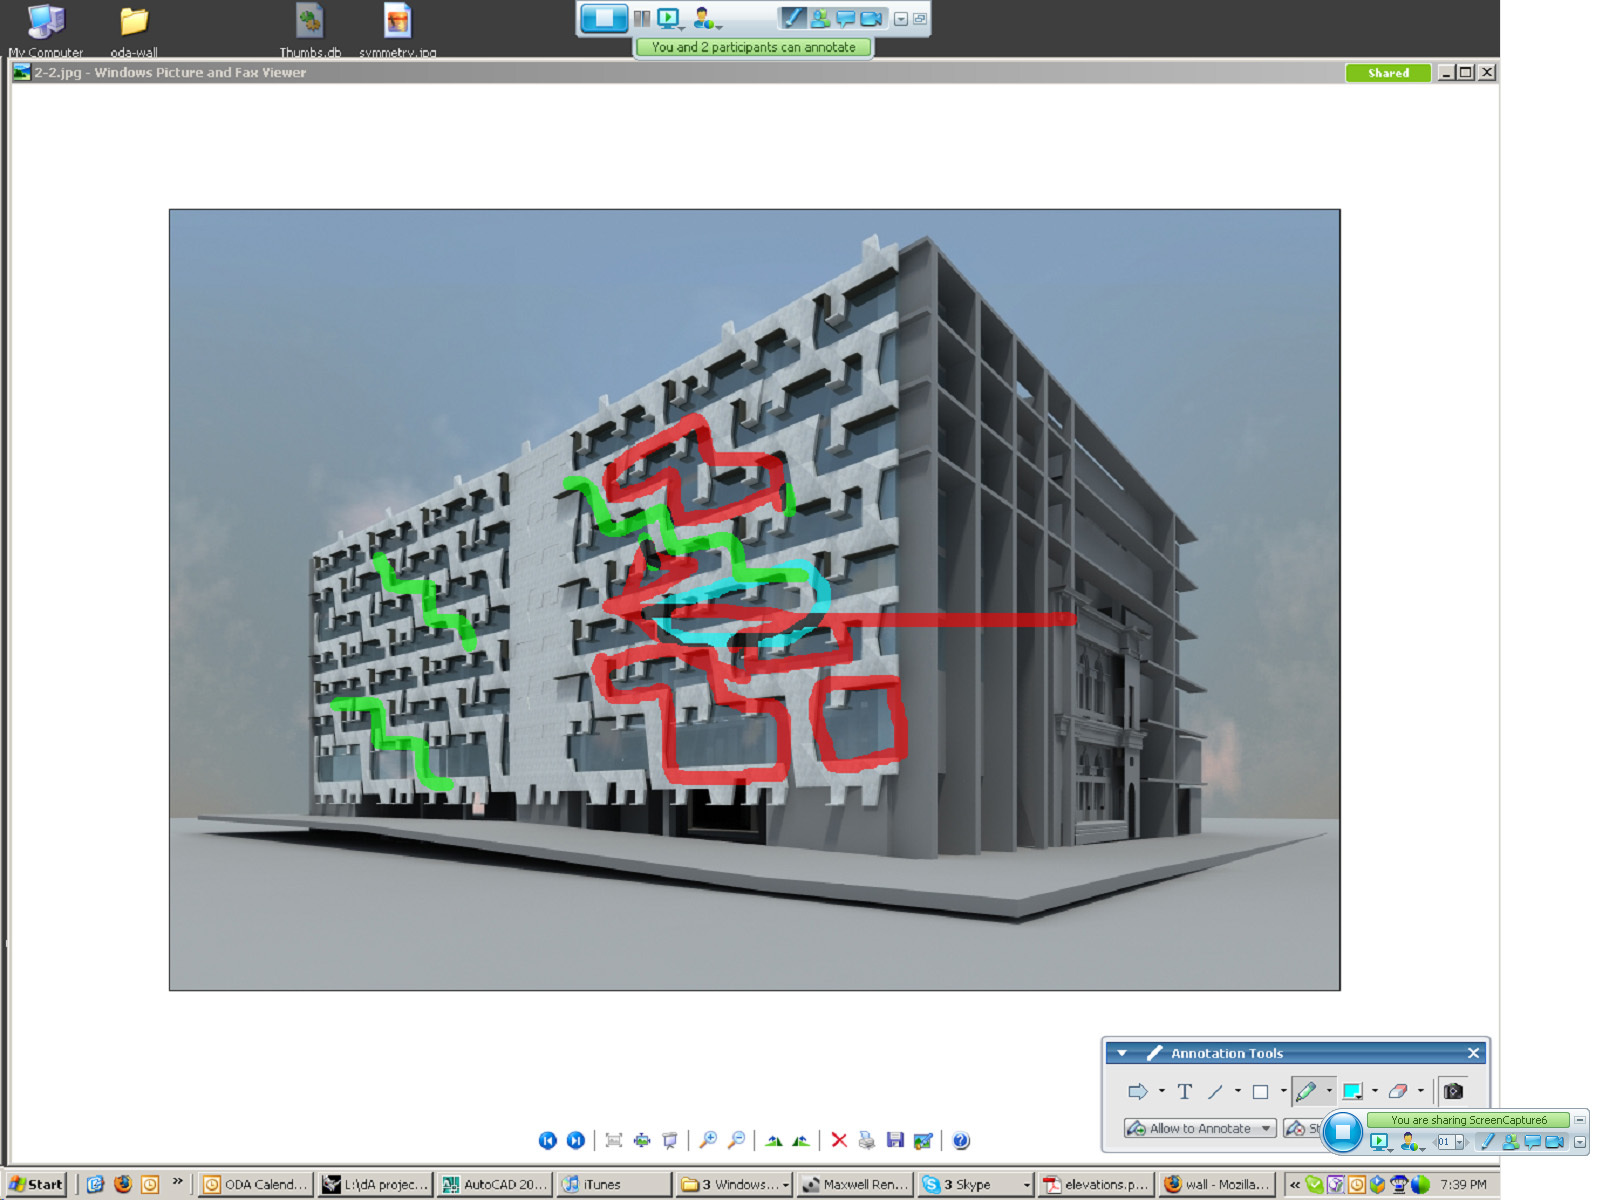Pick cyan annotation color swatch
Image resolution: width=1600 pixels, height=1200 pixels.
(x=1352, y=1091)
